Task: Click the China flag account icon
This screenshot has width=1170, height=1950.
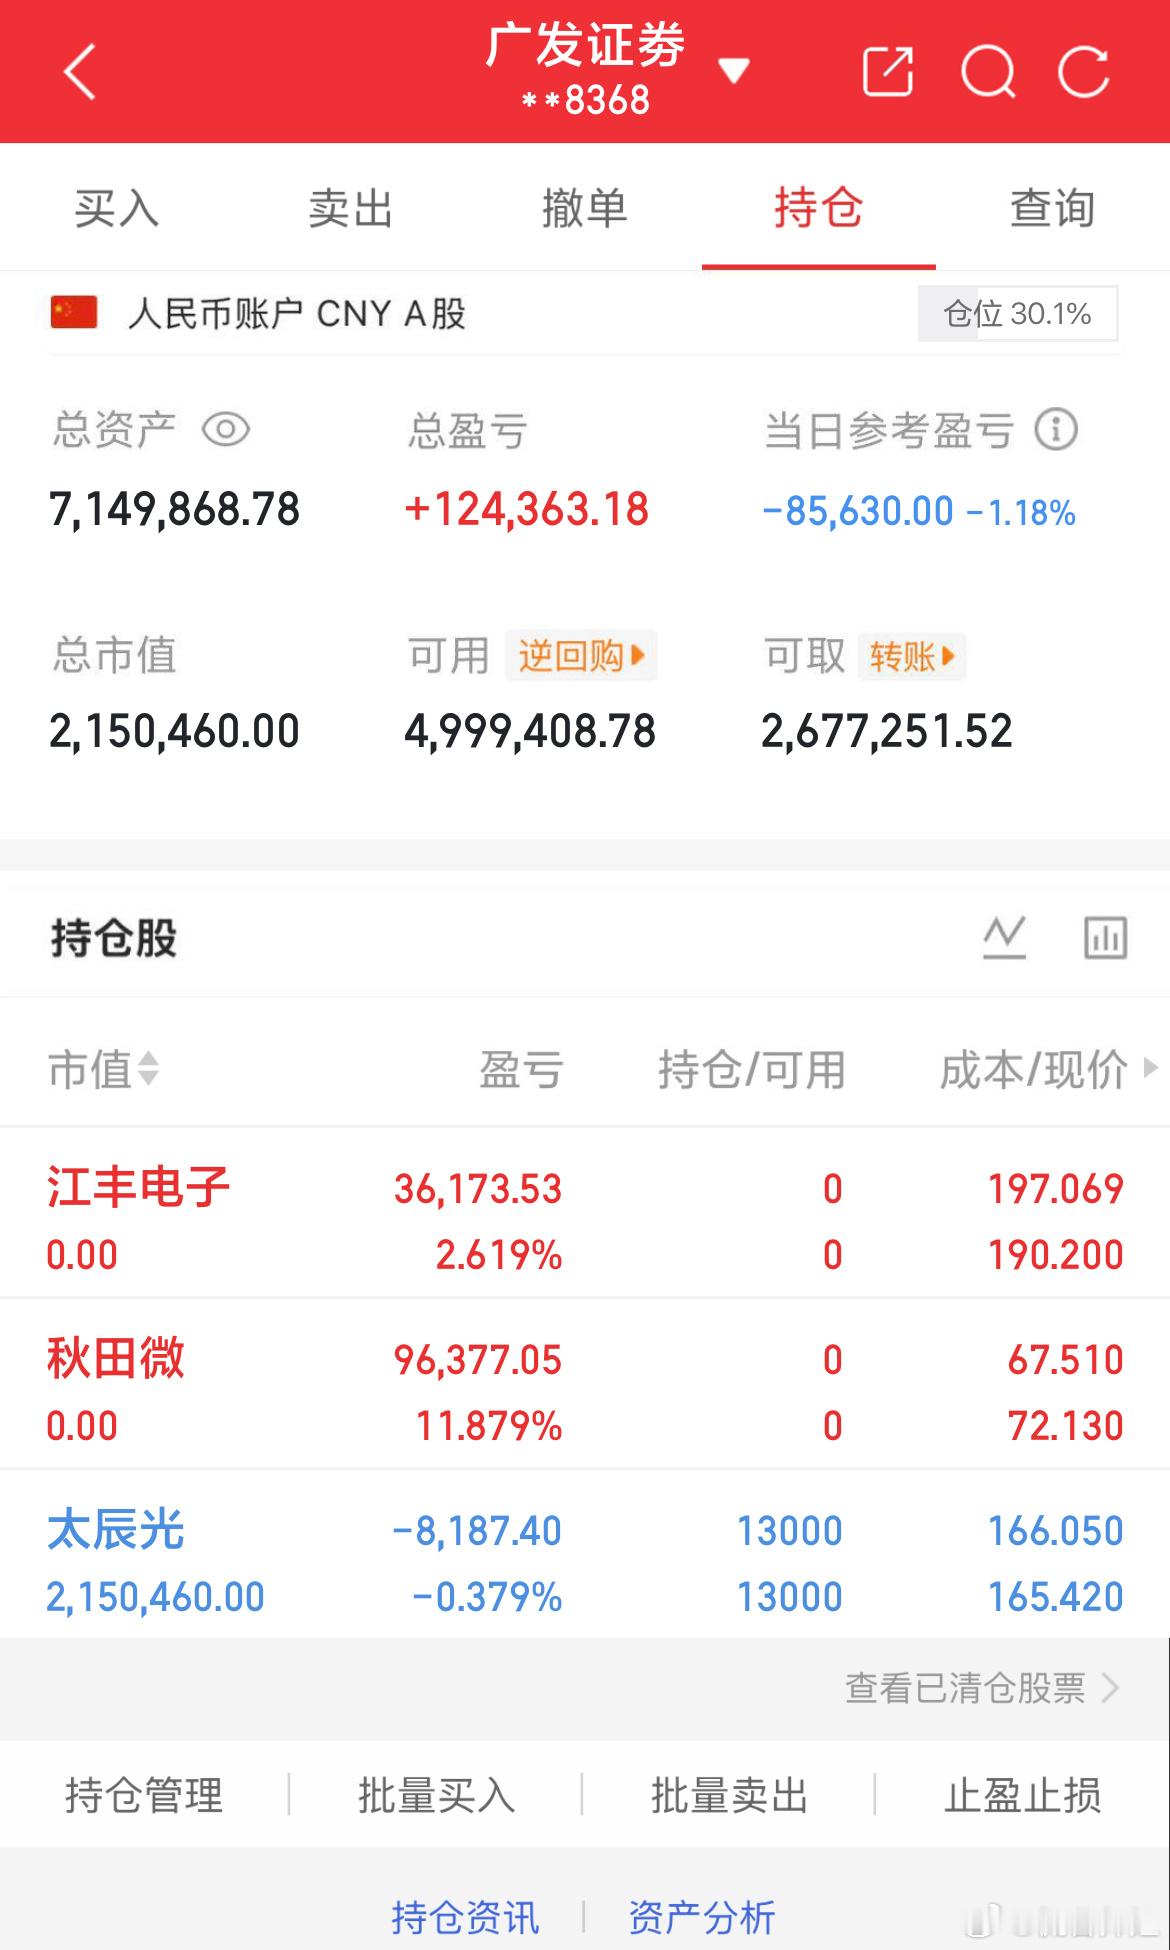Action: pos(74,313)
